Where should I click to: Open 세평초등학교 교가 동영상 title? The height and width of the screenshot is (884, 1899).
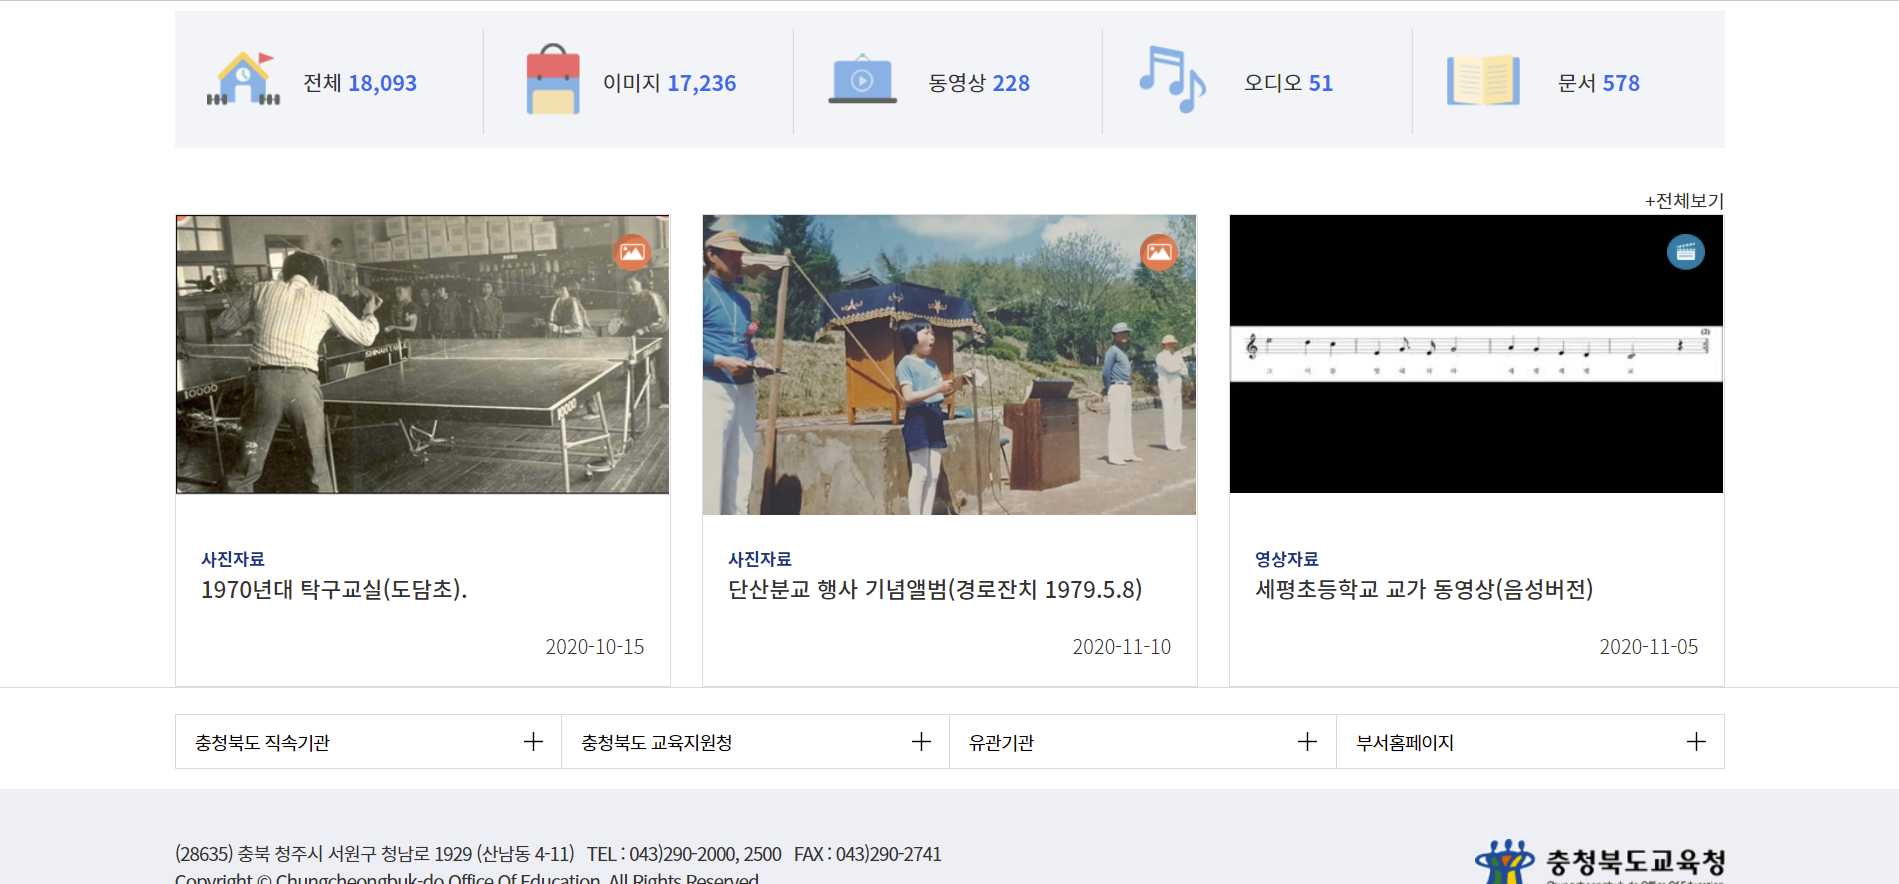pyautogui.click(x=1423, y=590)
